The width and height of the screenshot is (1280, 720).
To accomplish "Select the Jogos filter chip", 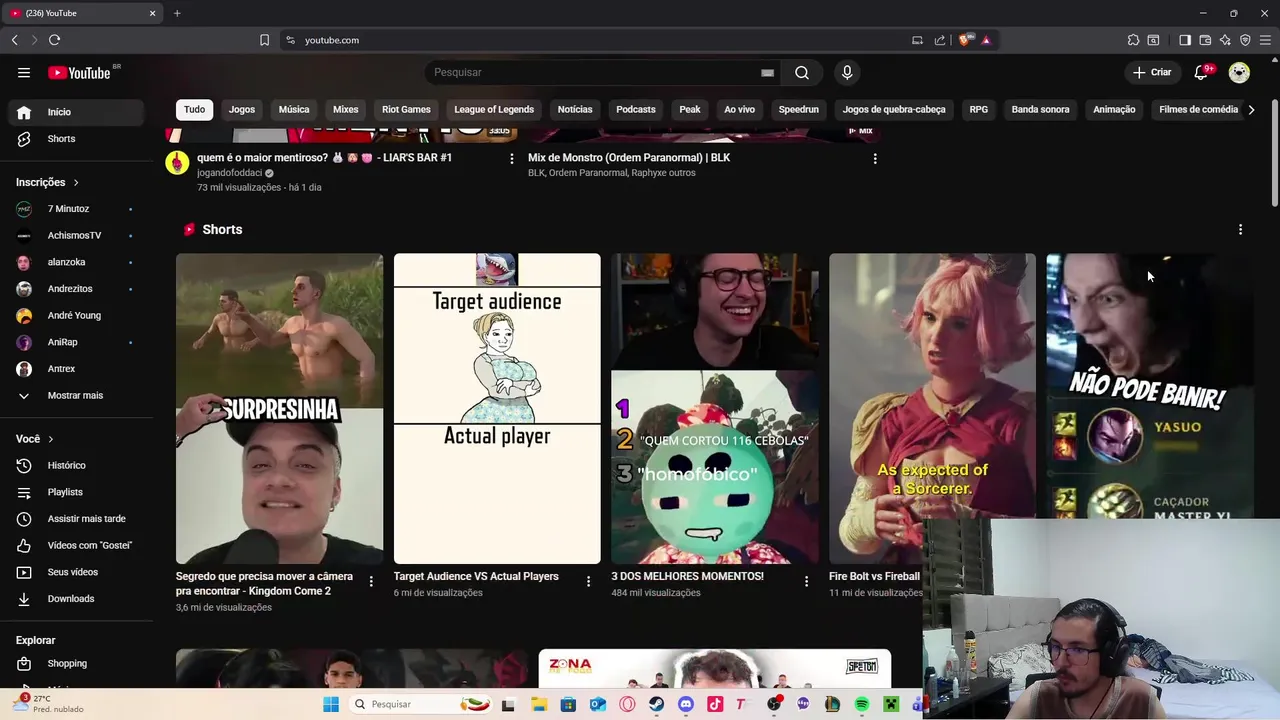I will click(x=242, y=109).
